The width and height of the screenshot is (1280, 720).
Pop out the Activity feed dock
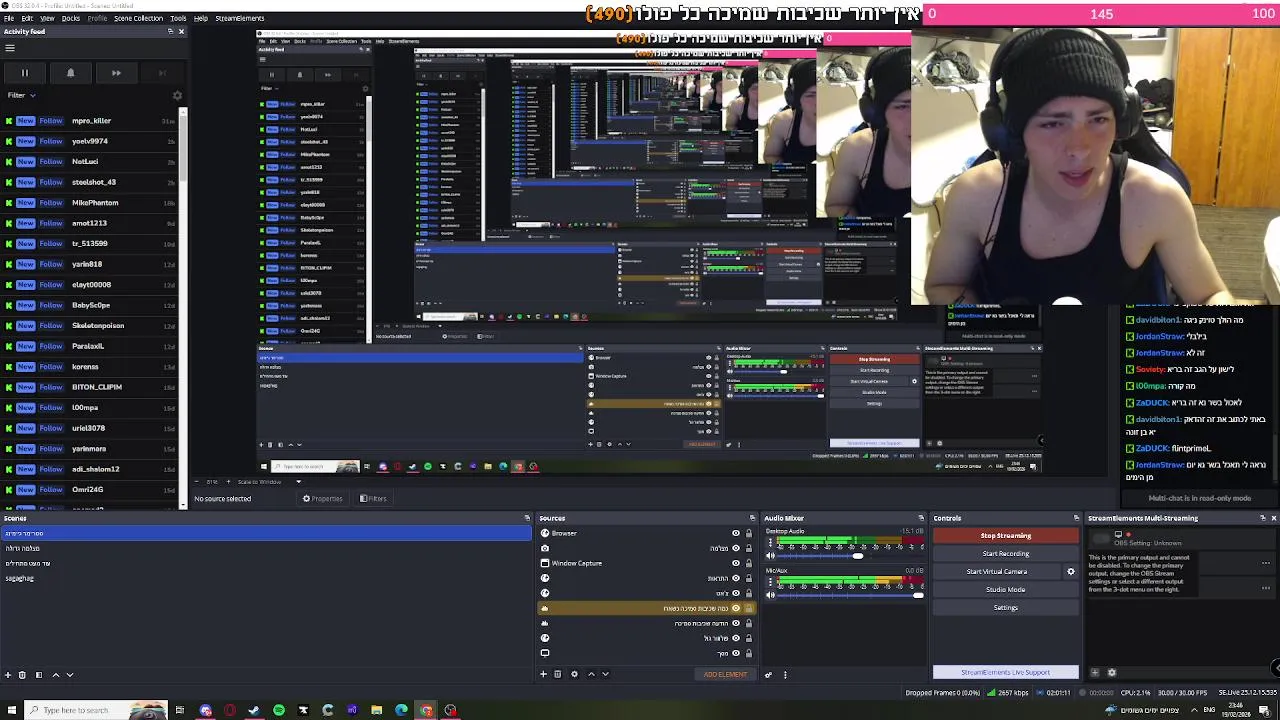pos(170,31)
